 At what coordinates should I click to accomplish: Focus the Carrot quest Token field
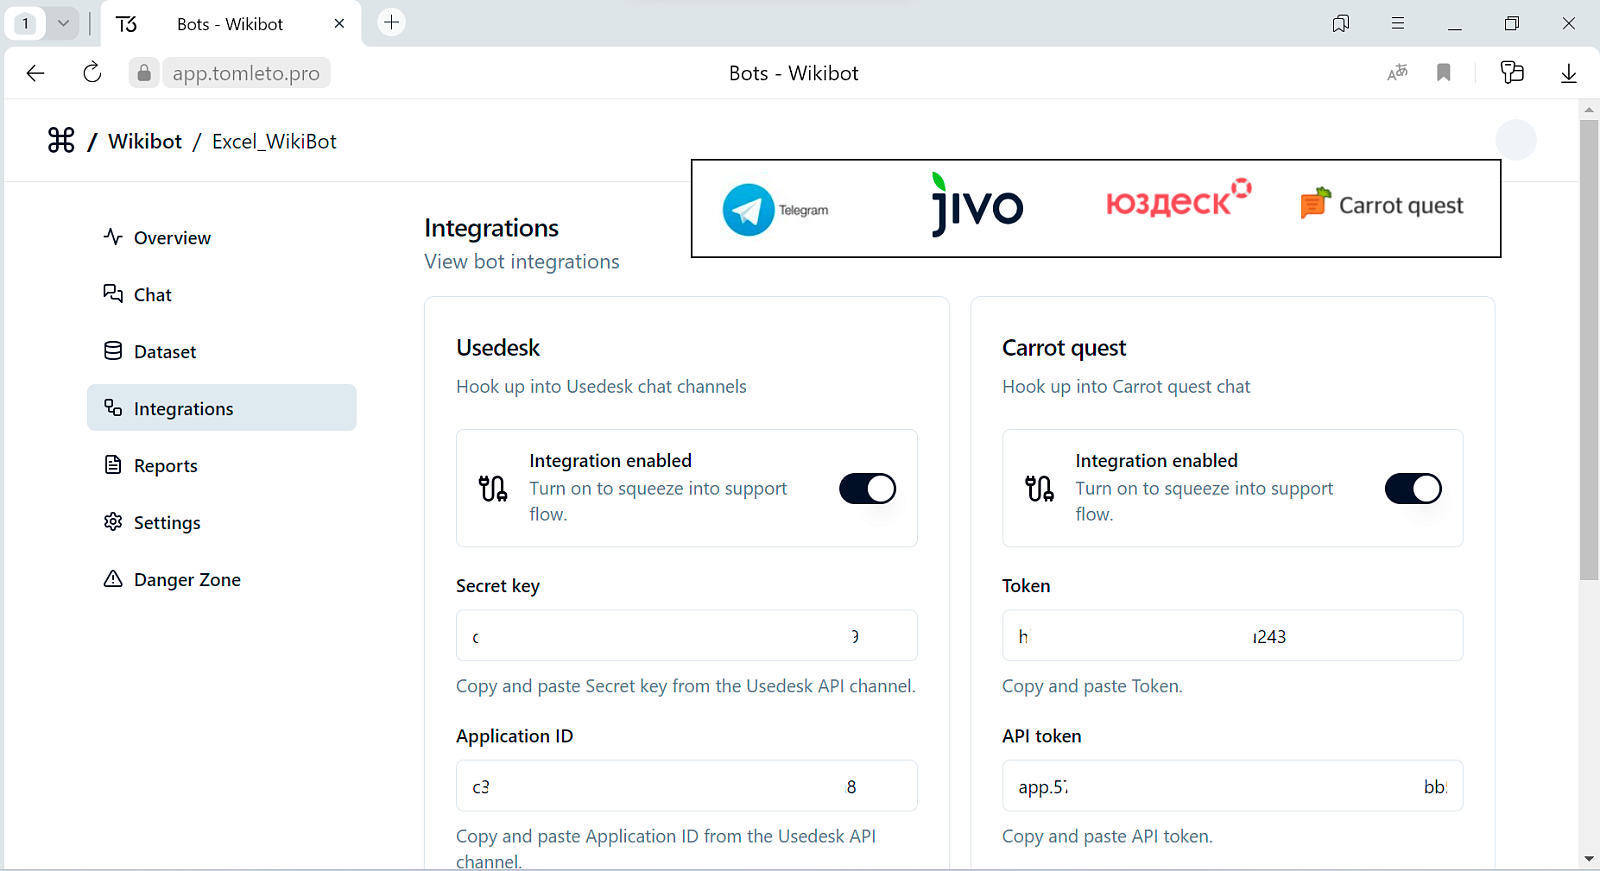click(x=1232, y=635)
